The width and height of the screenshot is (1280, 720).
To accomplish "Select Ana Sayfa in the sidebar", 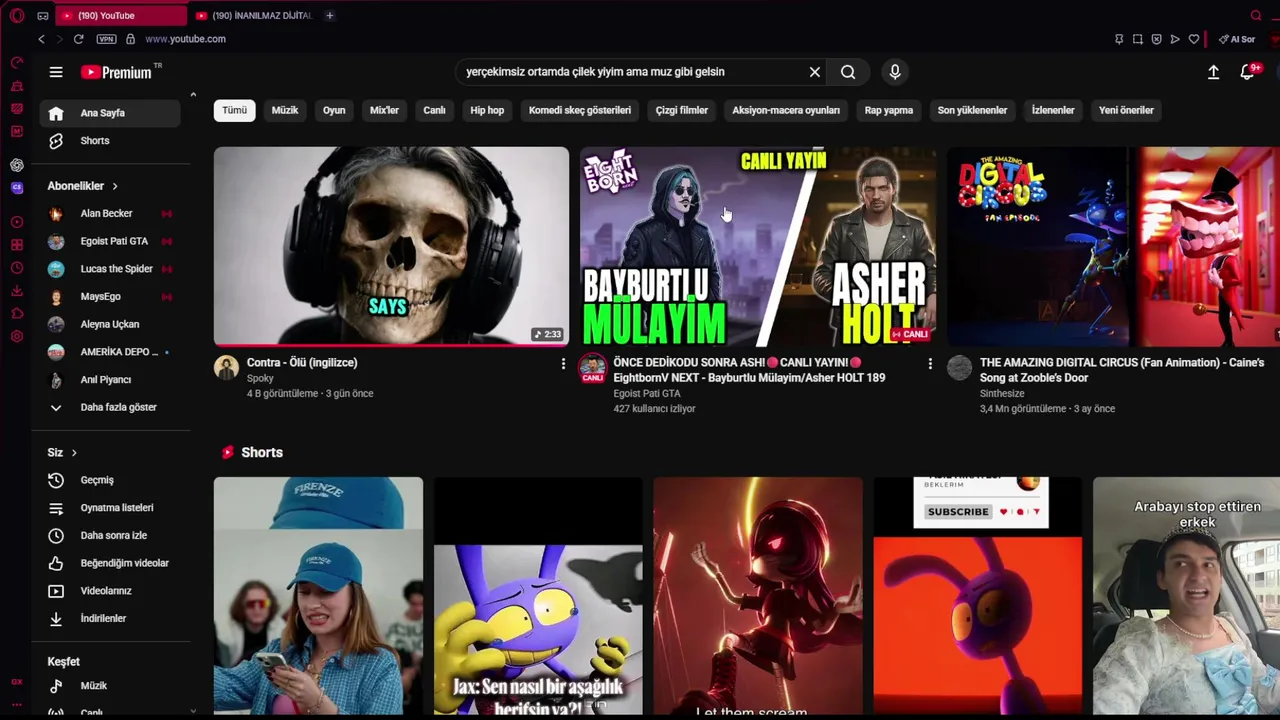I will tap(110, 113).
